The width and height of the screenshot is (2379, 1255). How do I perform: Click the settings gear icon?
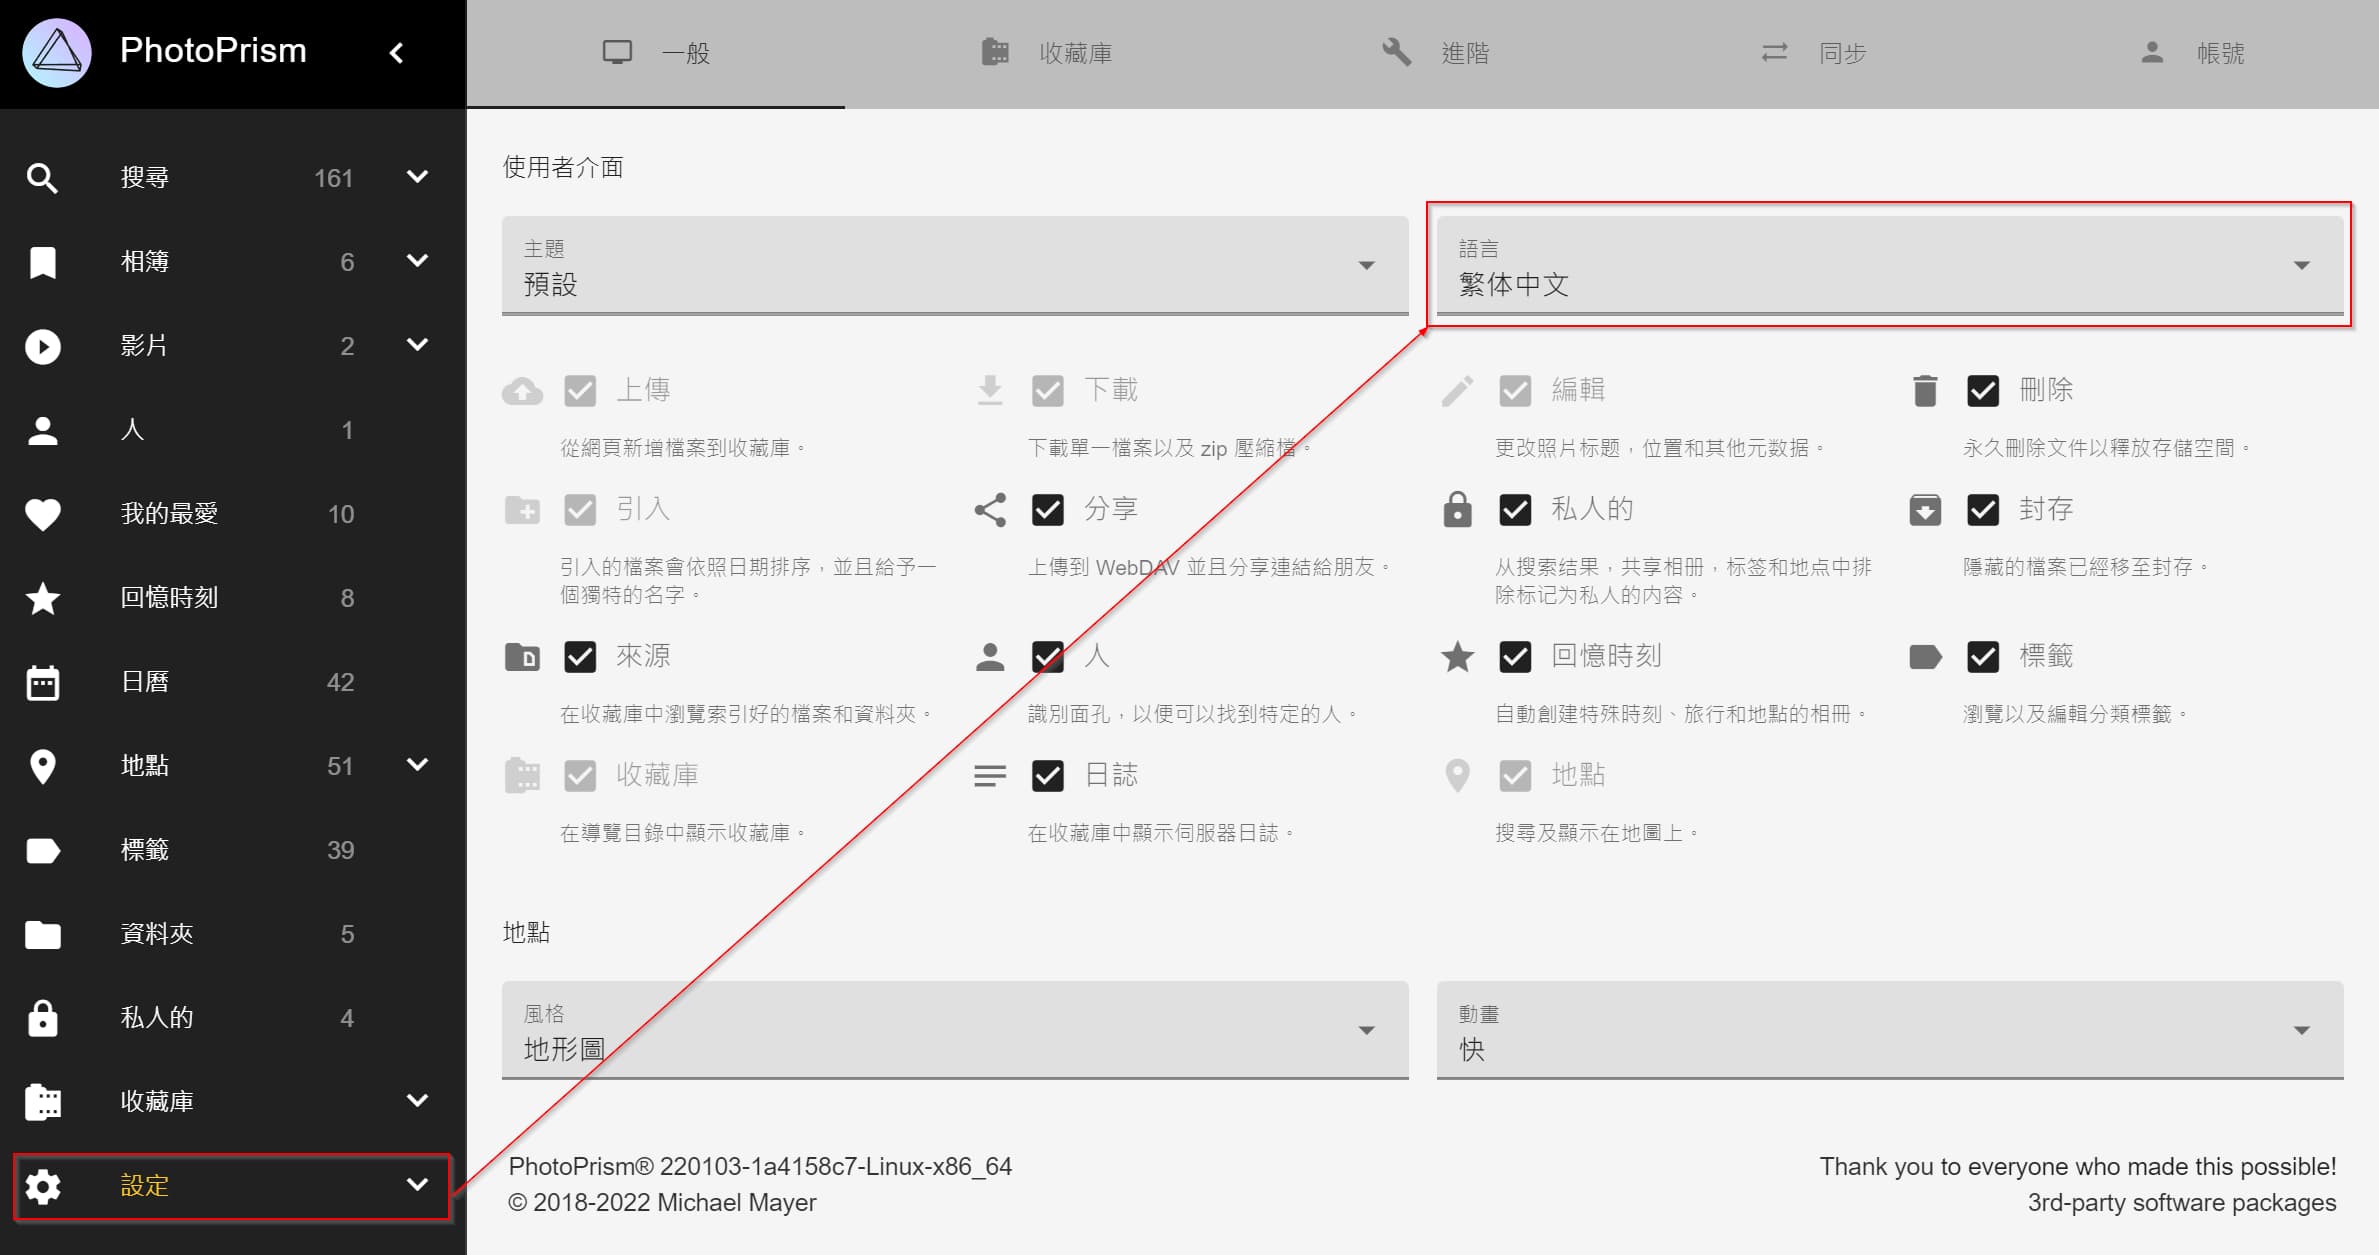pos(42,1186)
